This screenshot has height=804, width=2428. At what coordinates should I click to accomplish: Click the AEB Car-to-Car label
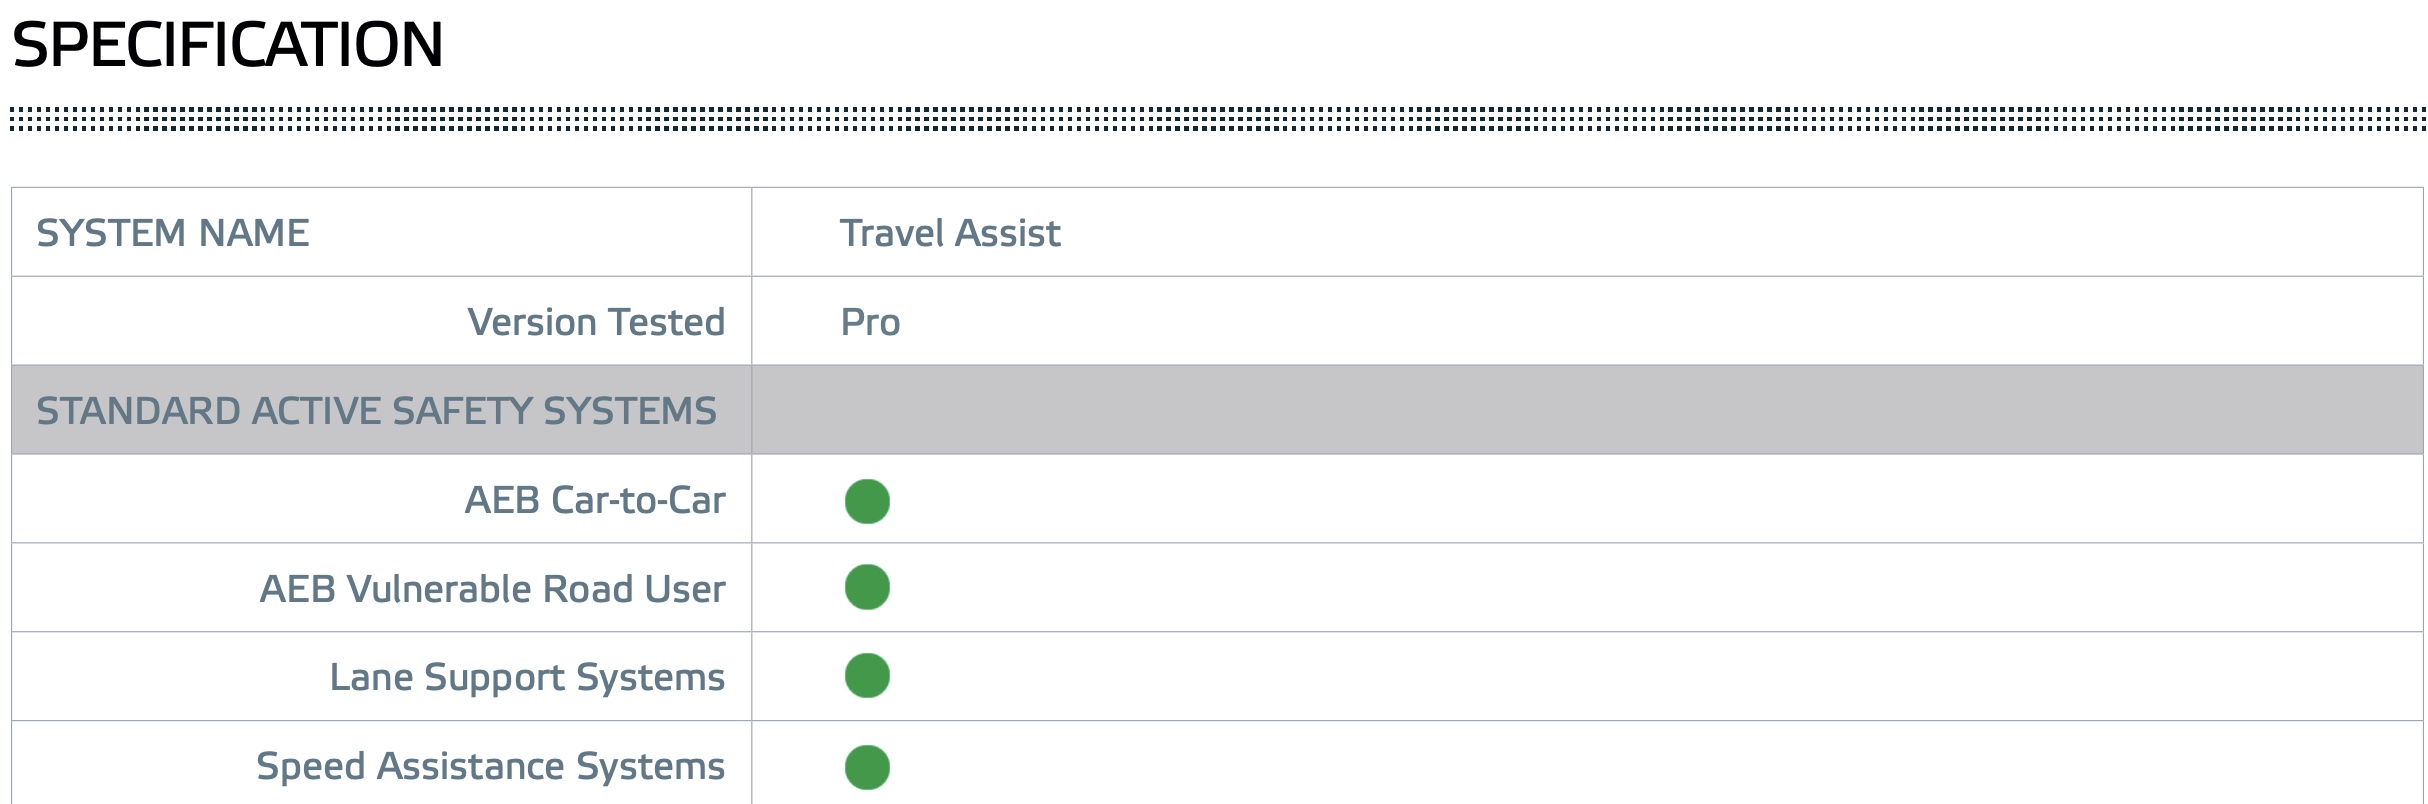595,500
